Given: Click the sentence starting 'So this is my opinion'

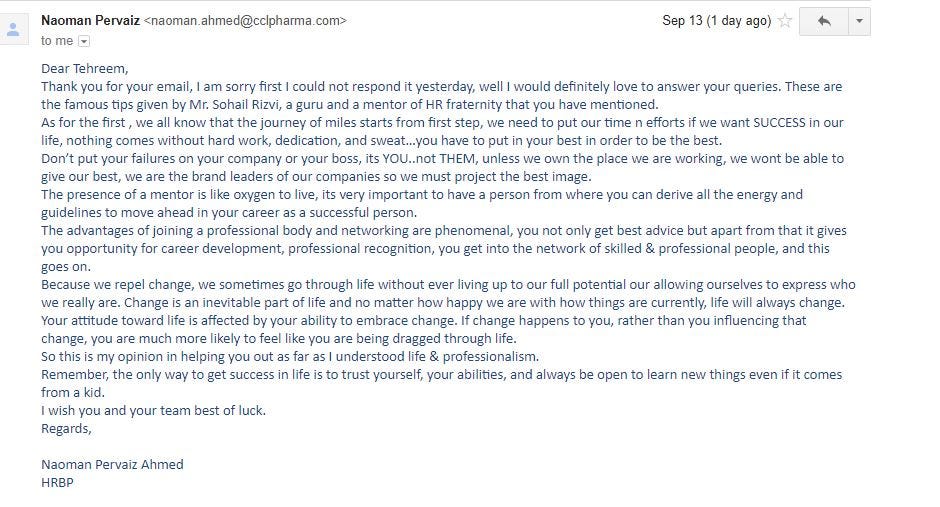Looking at the screenshot, I should [290, 357].
